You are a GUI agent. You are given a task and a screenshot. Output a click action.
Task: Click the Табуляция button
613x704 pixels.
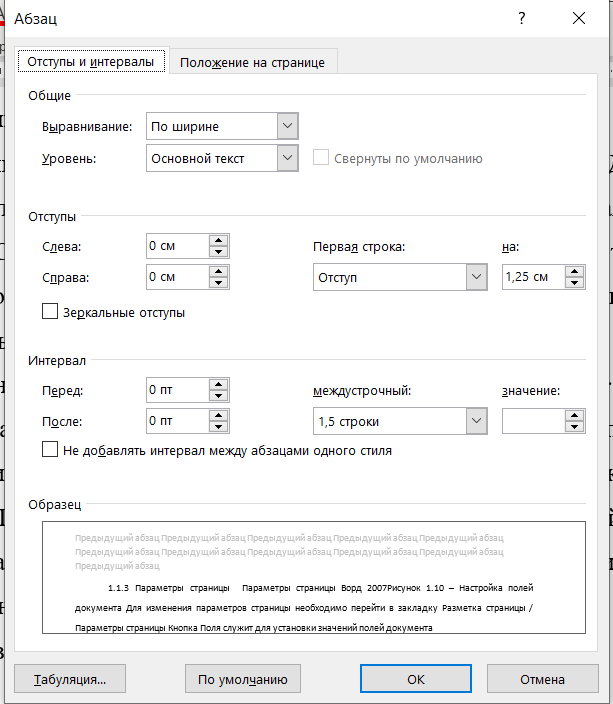point(70,679)
